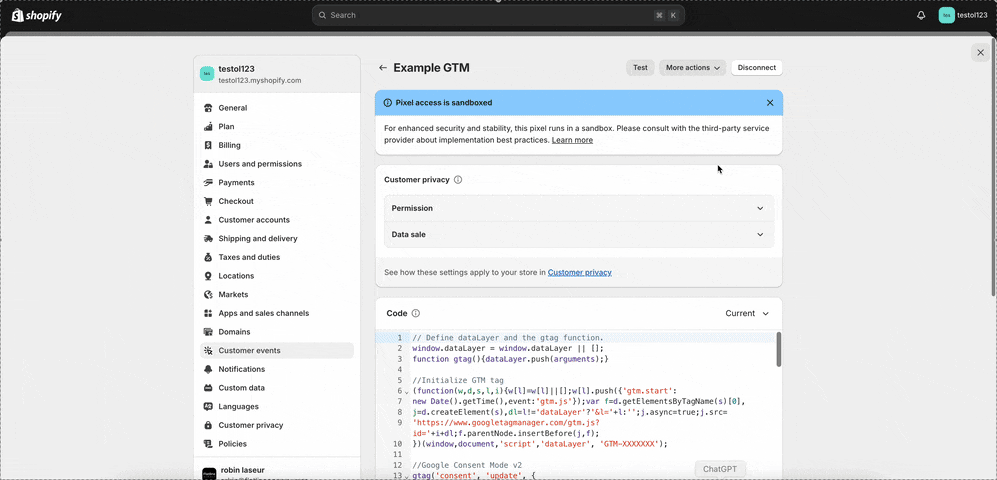Click the info icon next to Code
Screen dimensions: 997x480
tap(416, 313)
